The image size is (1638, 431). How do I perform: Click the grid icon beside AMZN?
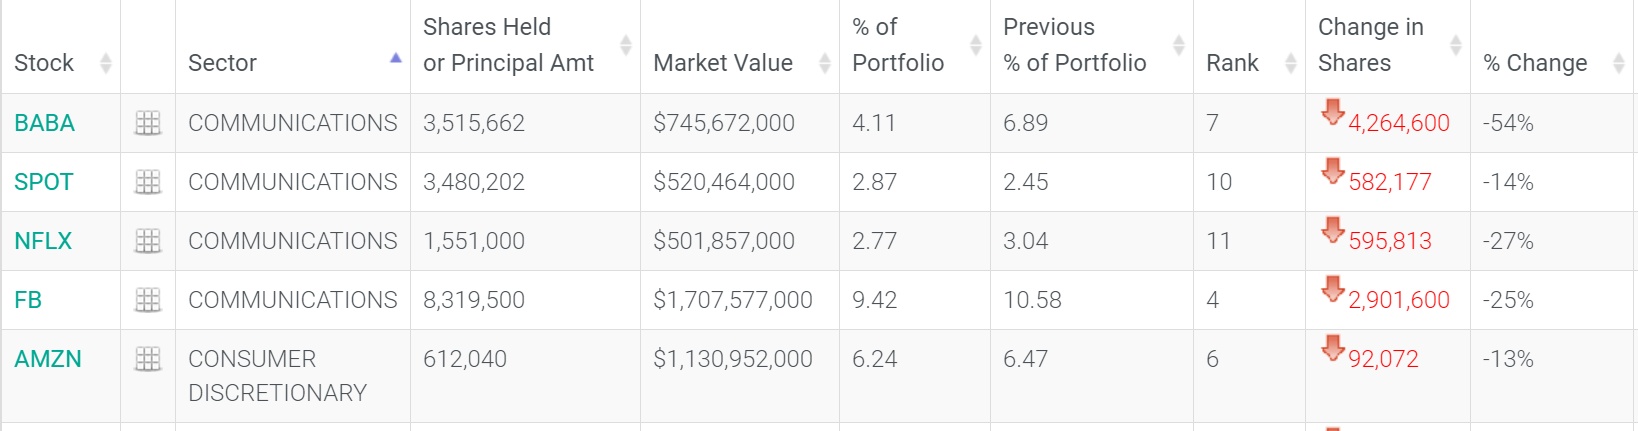click(x=148, y=359)
